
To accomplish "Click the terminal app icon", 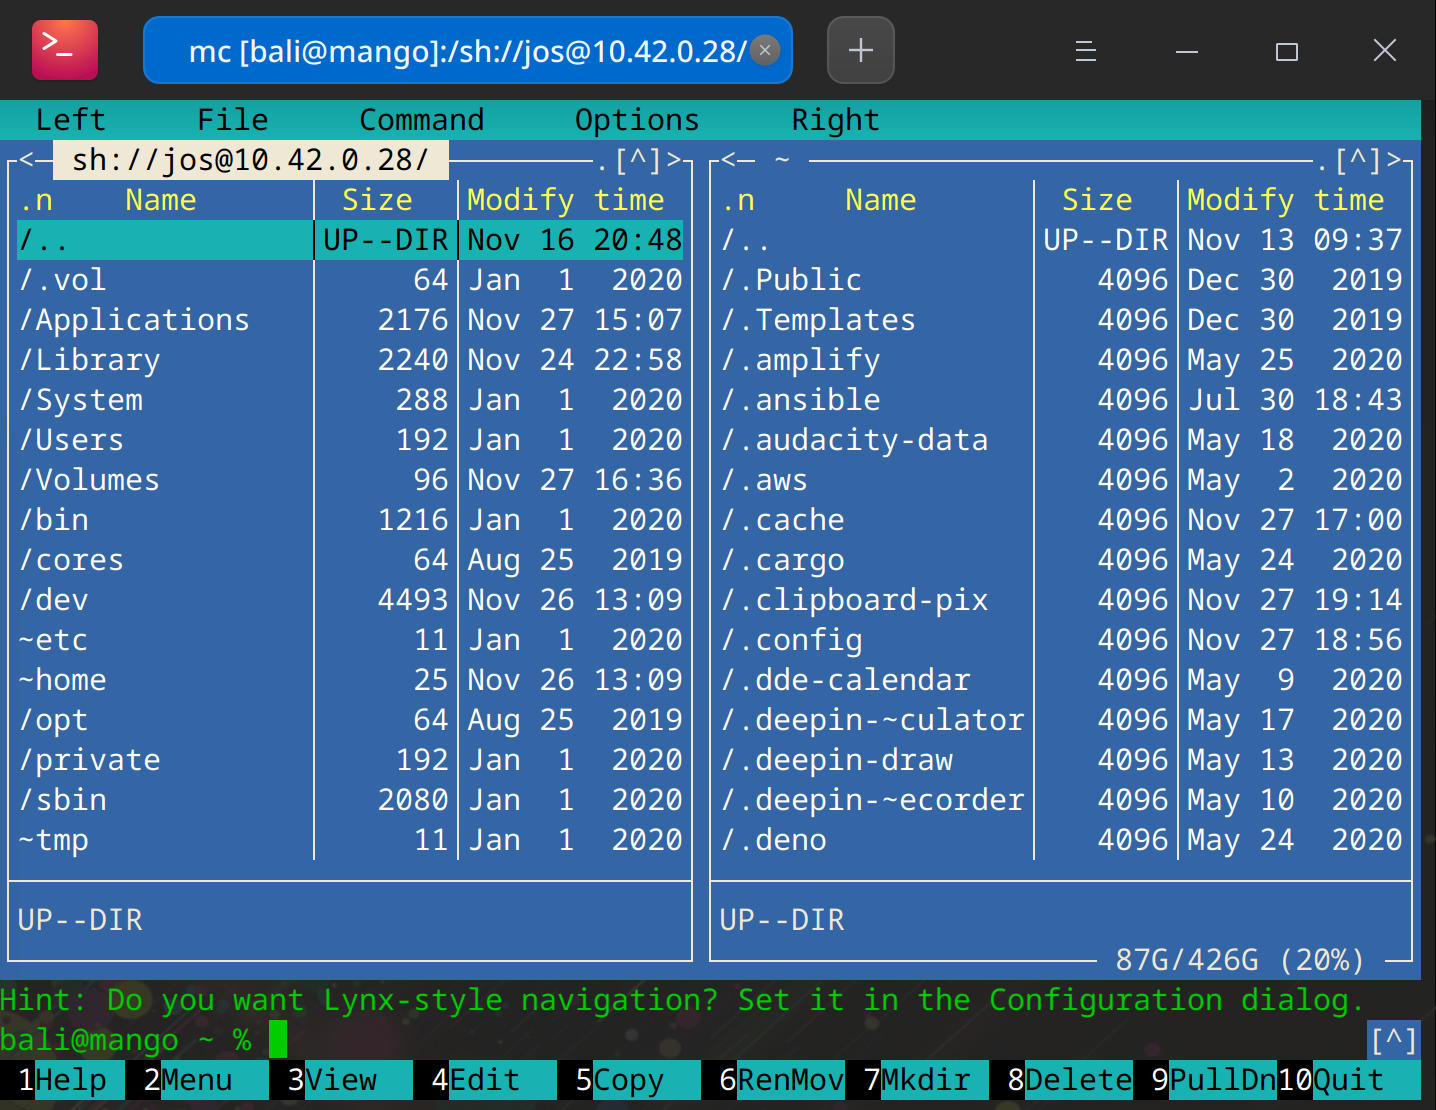I will pos(65,49).
